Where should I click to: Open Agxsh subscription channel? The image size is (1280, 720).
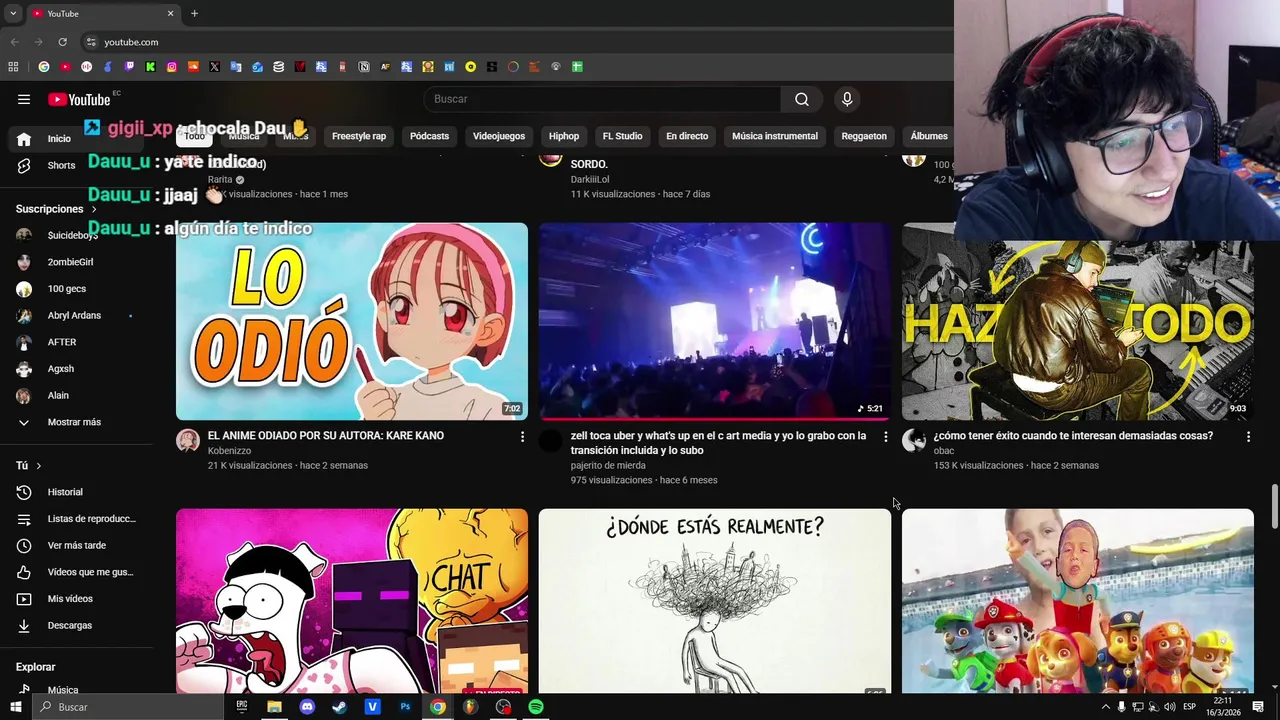pyautogui.click(x=74, y=369)
